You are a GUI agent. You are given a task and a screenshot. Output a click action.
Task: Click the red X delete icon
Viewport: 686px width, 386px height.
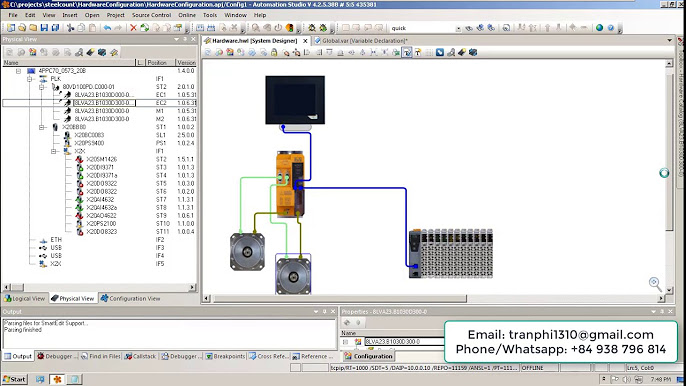coord(133,28)
